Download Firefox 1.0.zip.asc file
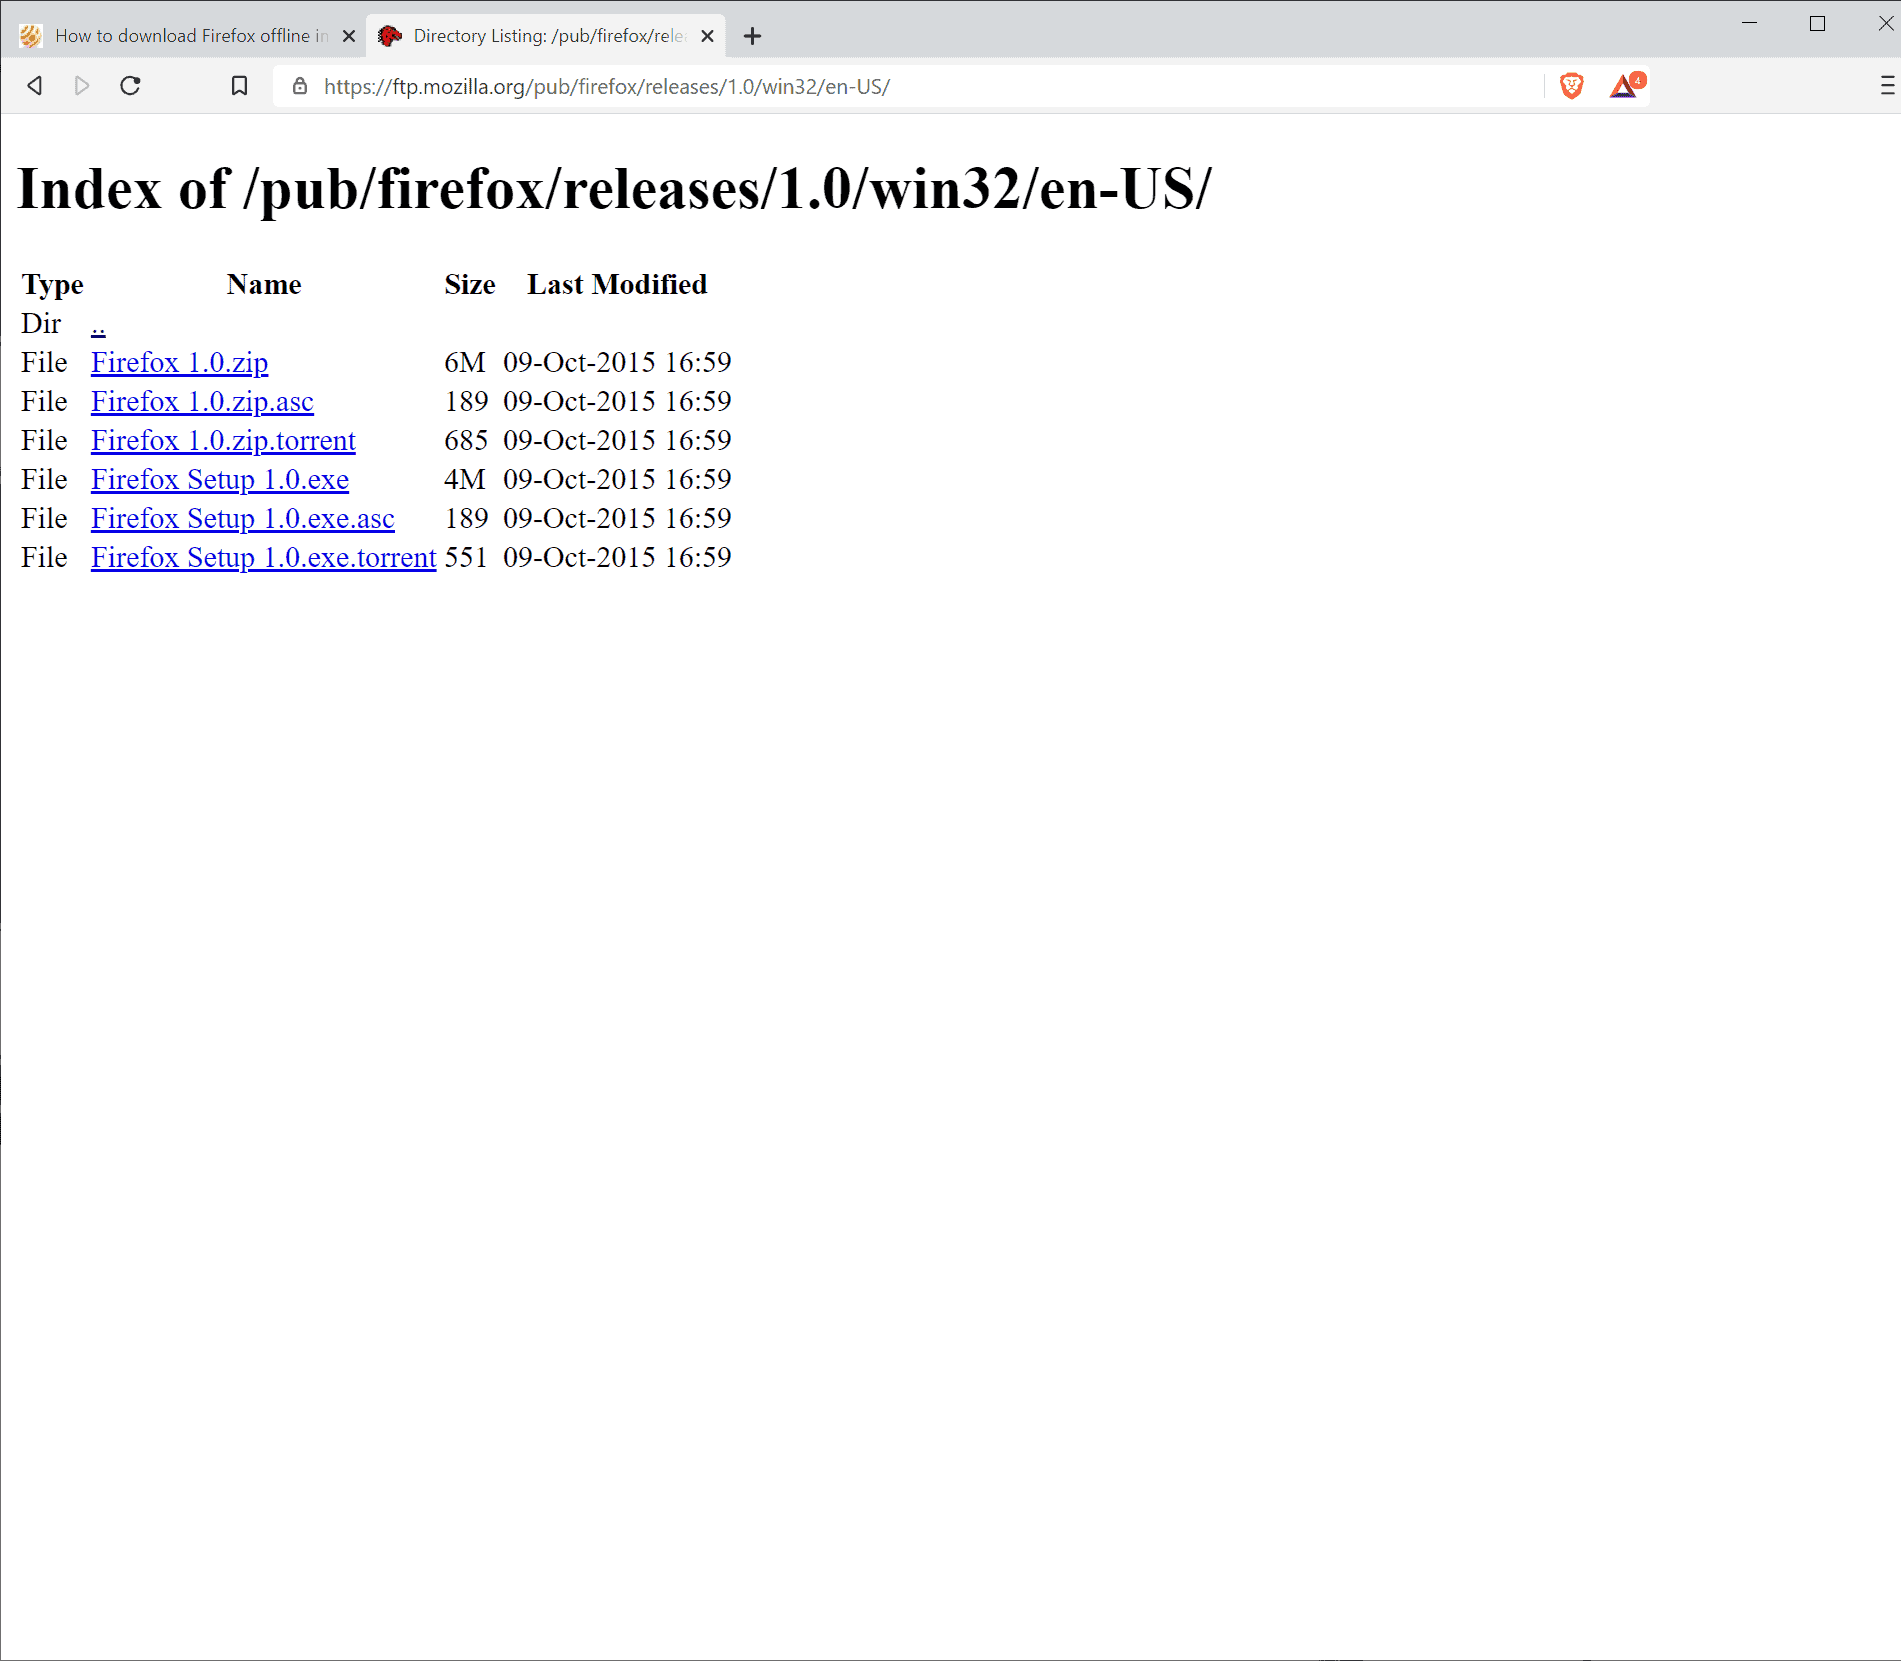Image resolution: width=1901 pixels, height=1661 pixels. (x=201, y=402)
